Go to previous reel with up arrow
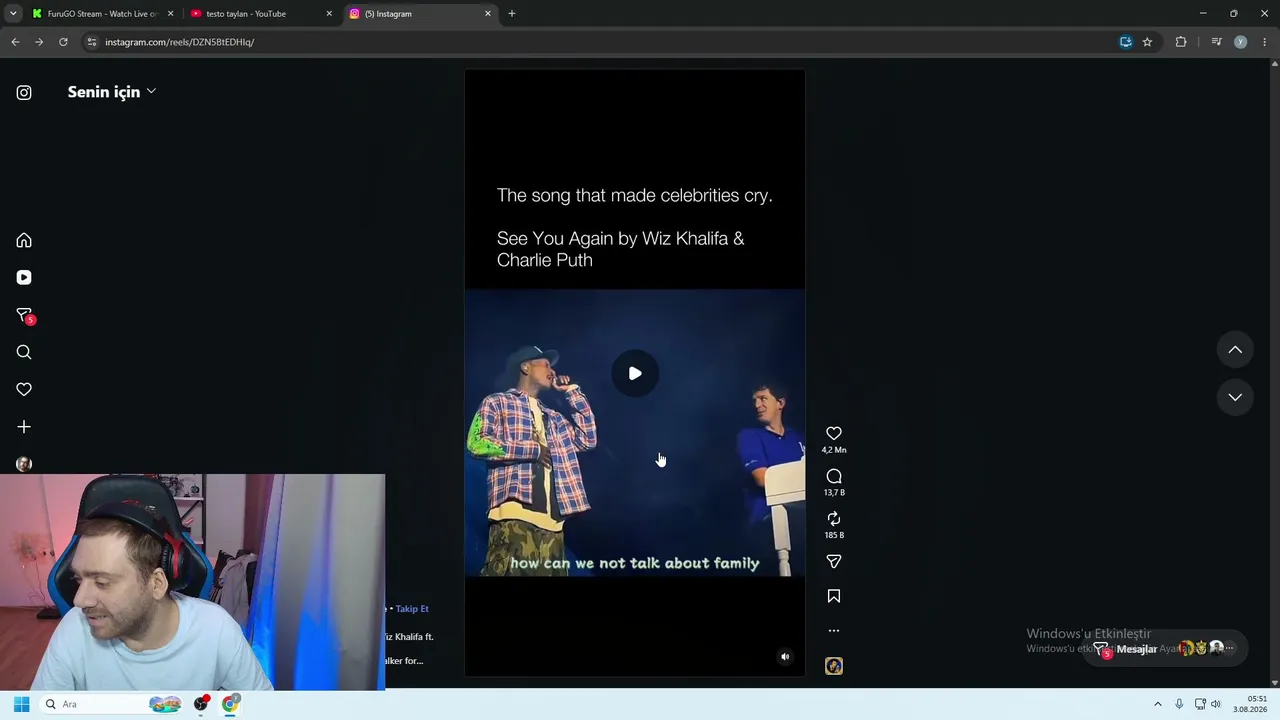This screenshot has height=720, width=1280. tap(1235, 350)
